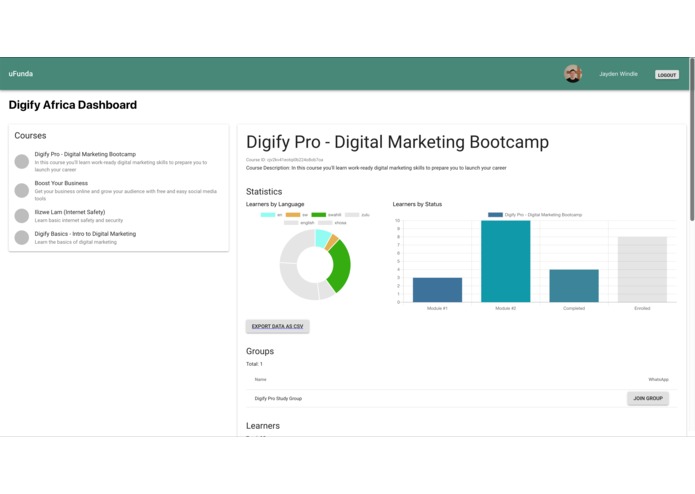Screen dimensions: 695x494
Task: Click the Digify Africa Dashboard heading
Action: [x=73, y=105]
